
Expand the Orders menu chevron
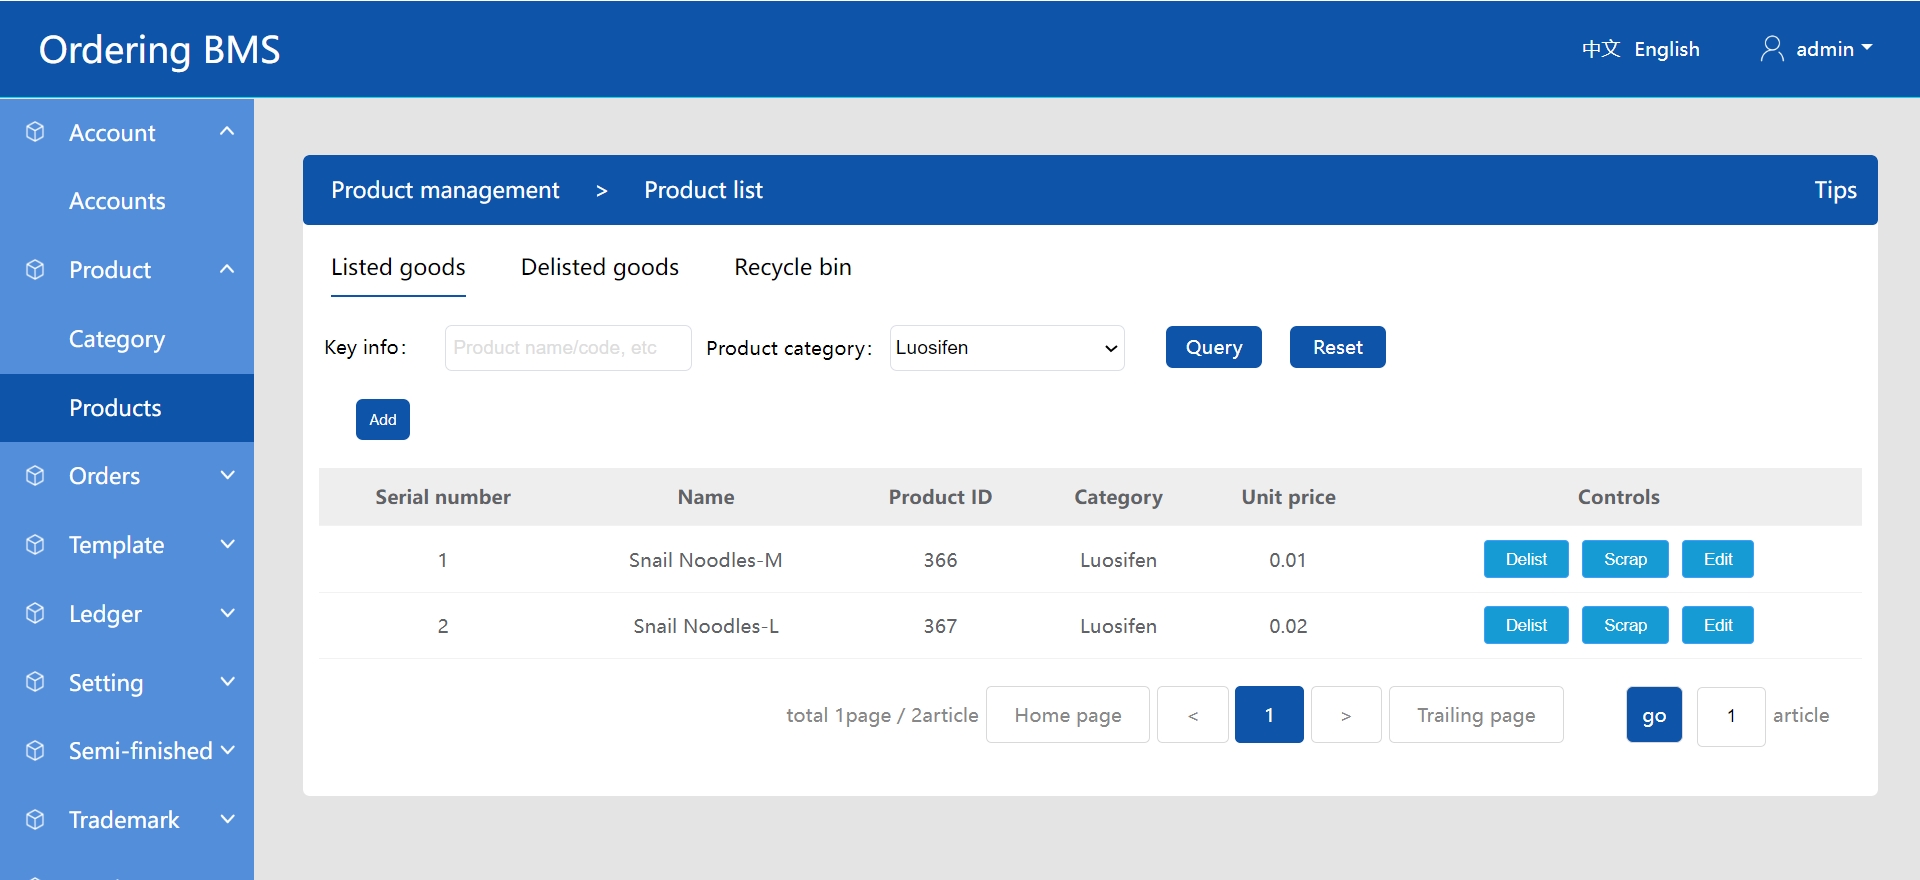click(228, 475)
